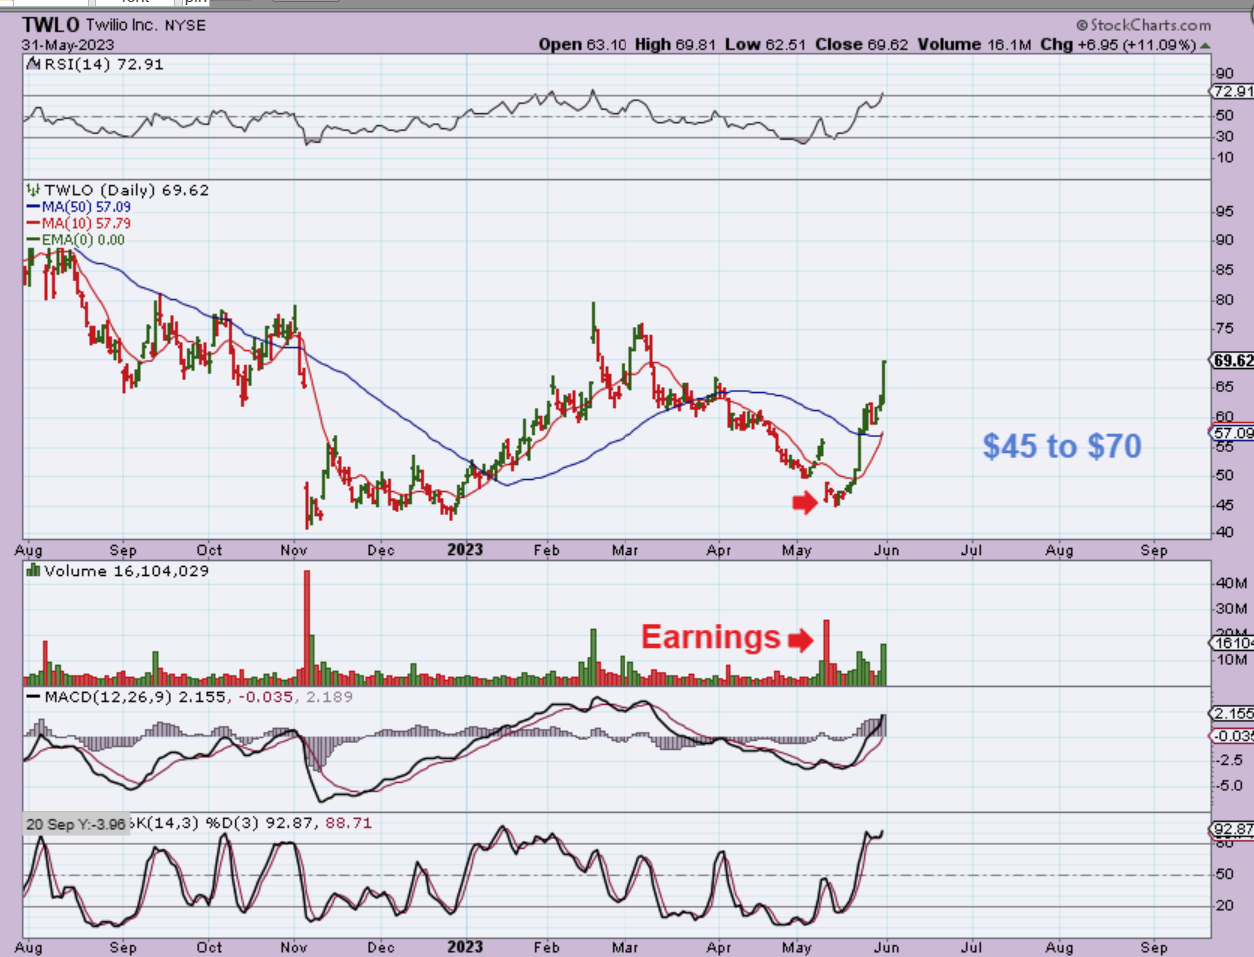The height and width of the screenshot is (957, 1254).
Task: Click the MA(50) 57.09 legend text
Action: (86, 207)
